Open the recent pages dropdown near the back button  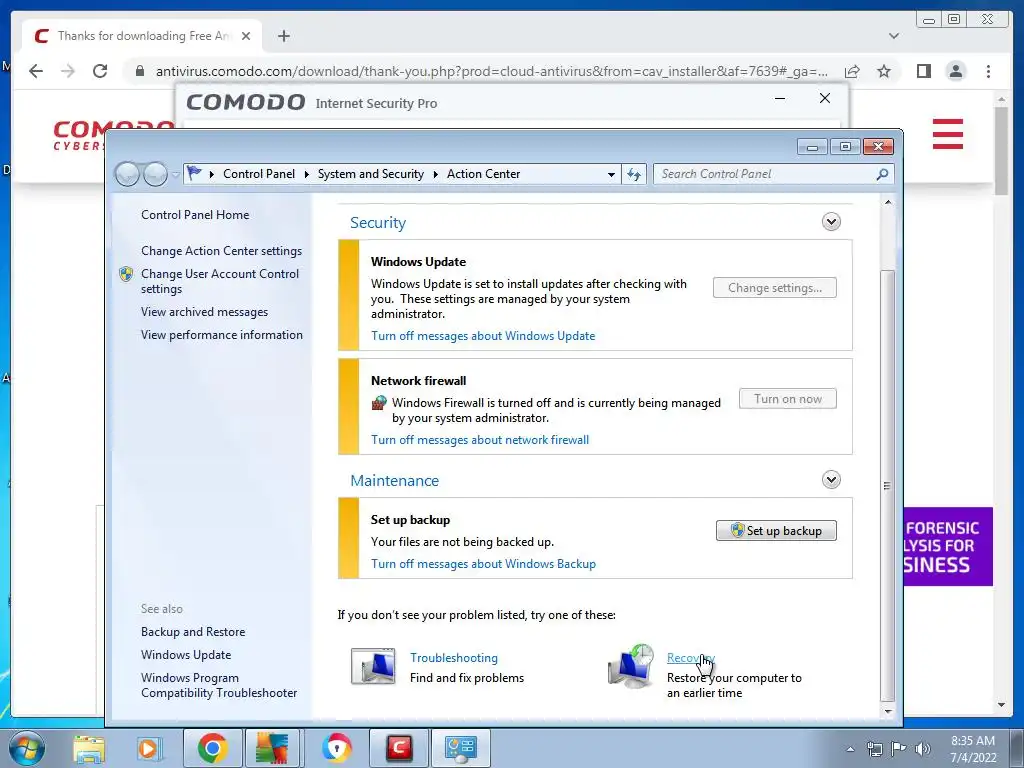point(175,174)
